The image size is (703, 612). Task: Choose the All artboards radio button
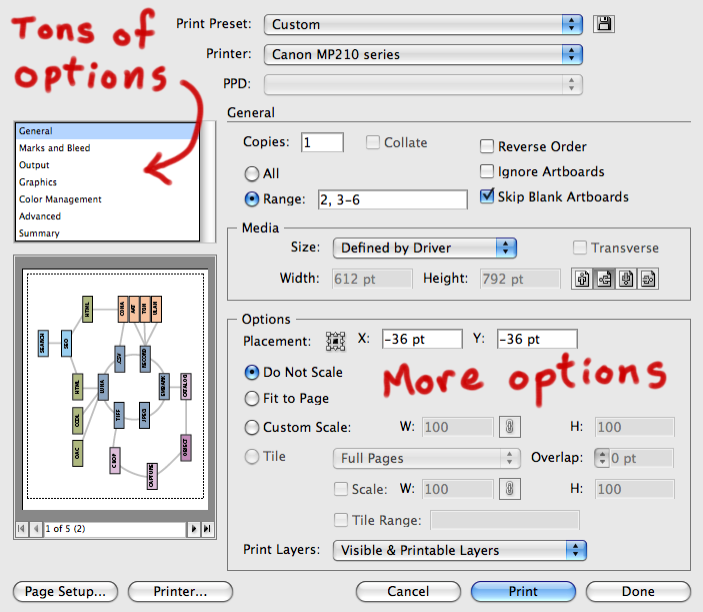coord(252,172)
